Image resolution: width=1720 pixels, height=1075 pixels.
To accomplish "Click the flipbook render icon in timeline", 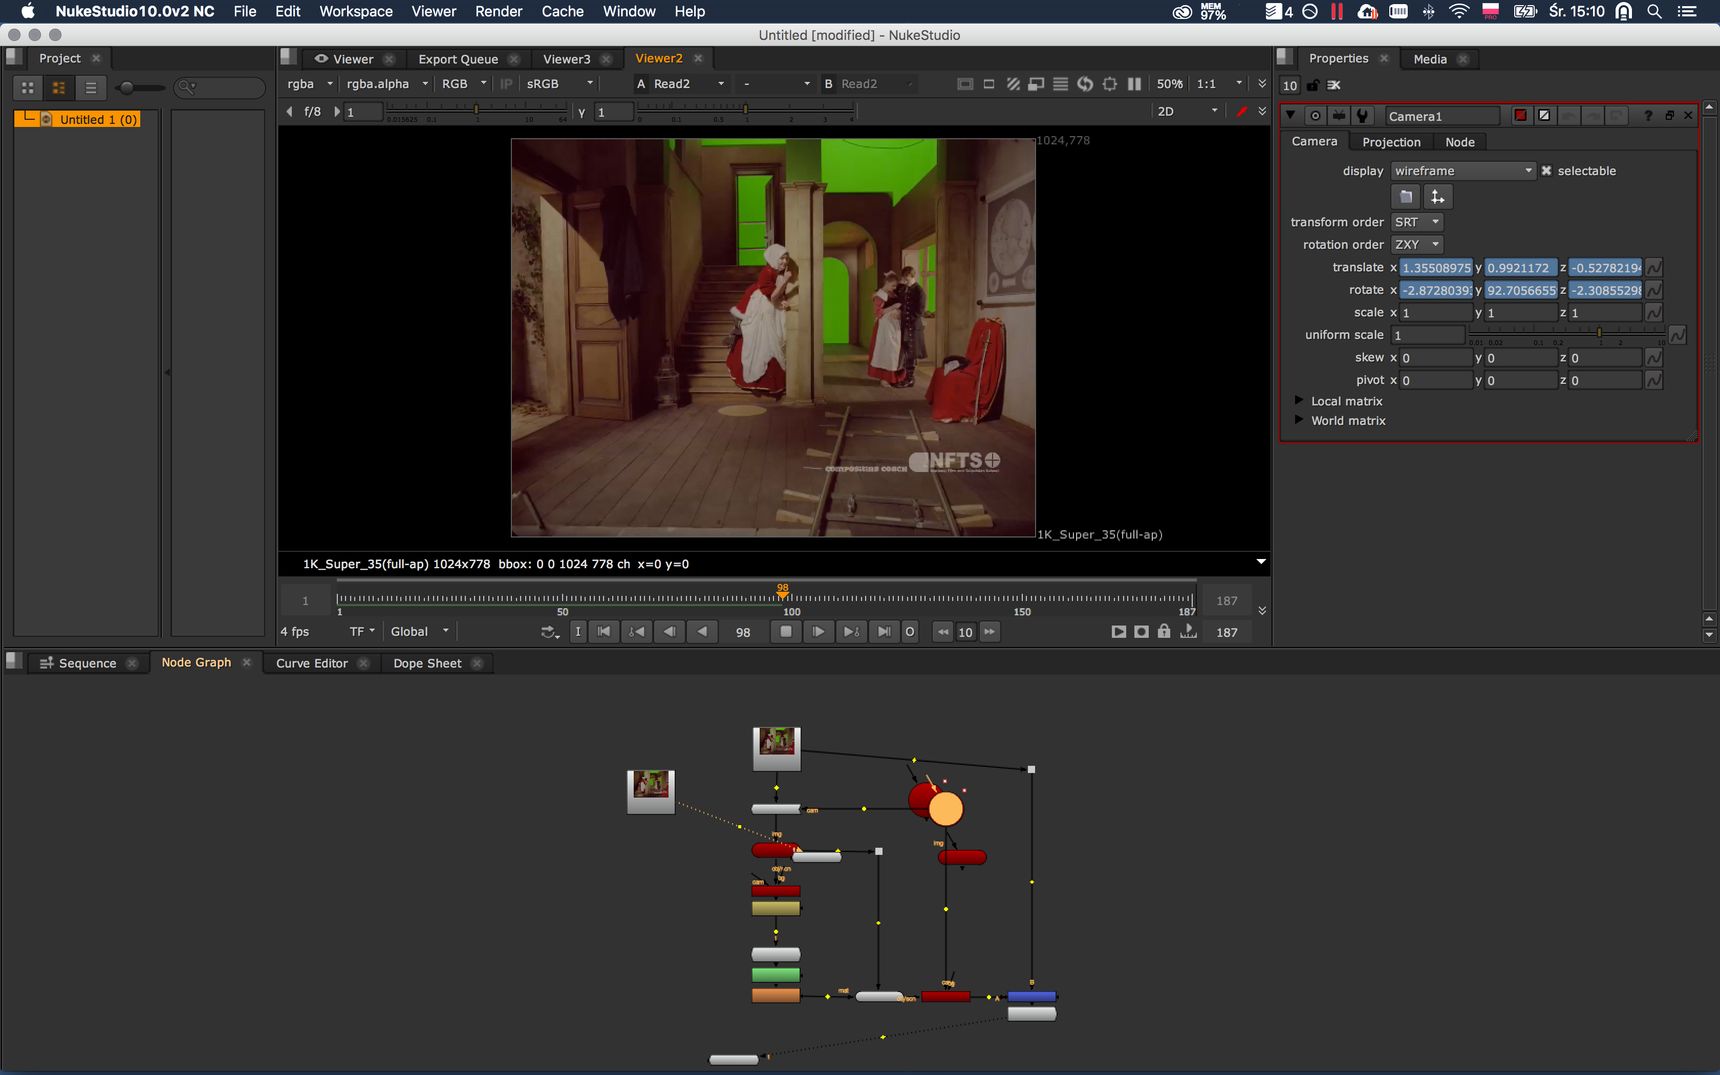I will click(x=1119, y=632).
